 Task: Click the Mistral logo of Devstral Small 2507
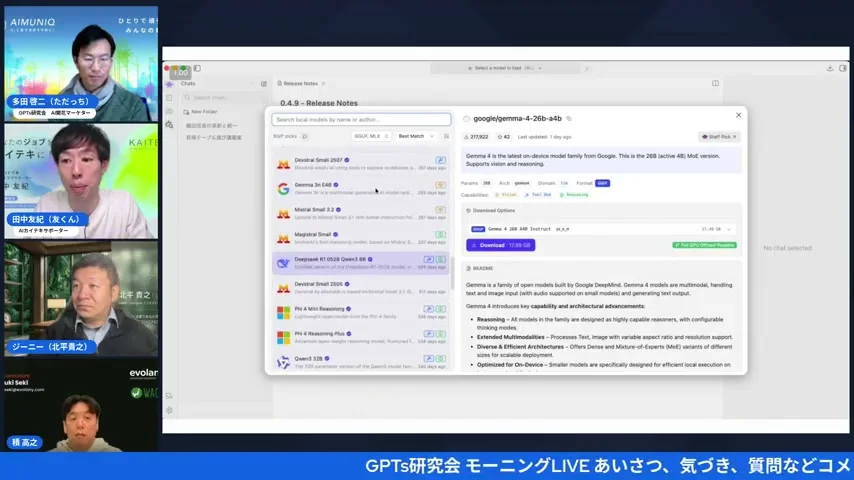tap(283, 164)
